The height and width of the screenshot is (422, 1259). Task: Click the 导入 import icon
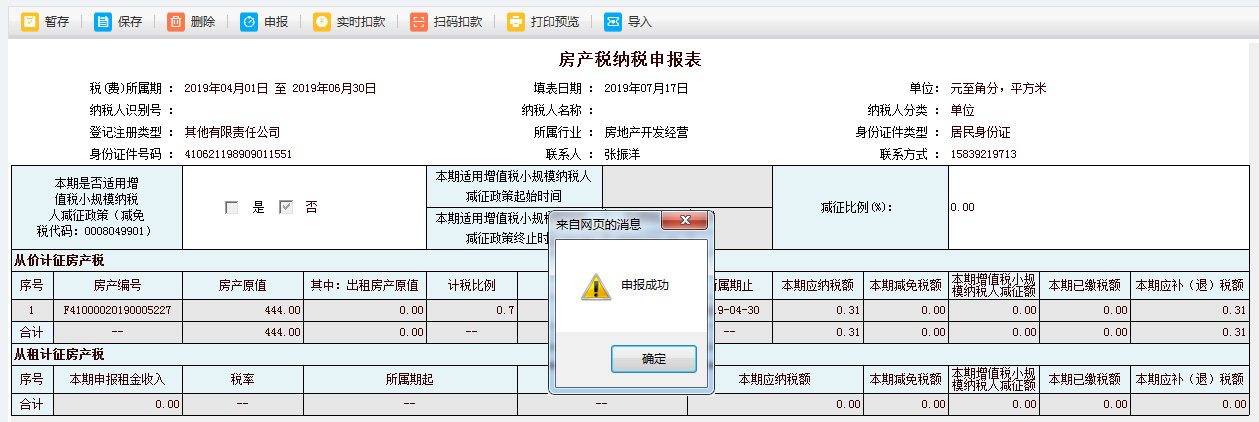pos(613,21)
